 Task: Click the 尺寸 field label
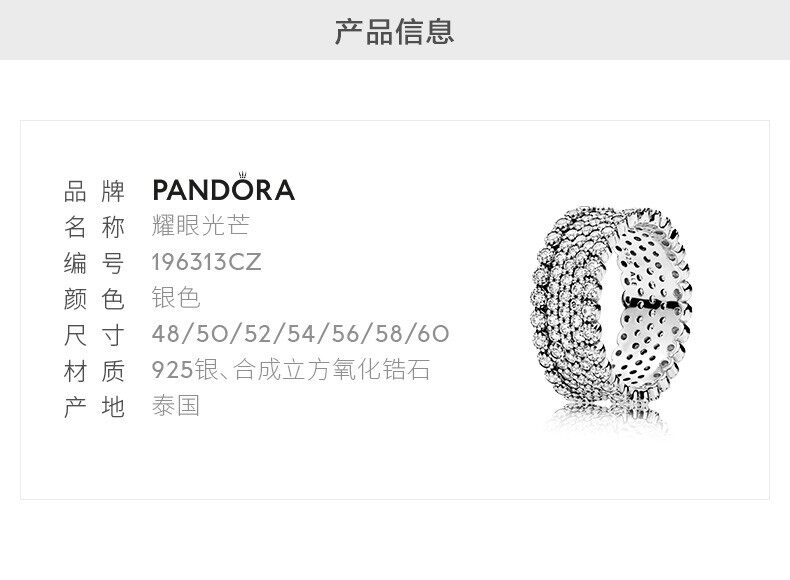pos(94,336)
